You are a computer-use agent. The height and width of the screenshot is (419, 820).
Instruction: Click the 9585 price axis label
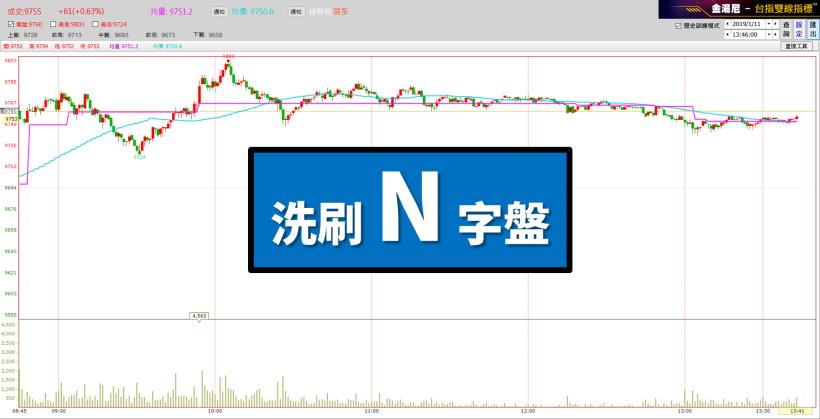tap(10, 314)
